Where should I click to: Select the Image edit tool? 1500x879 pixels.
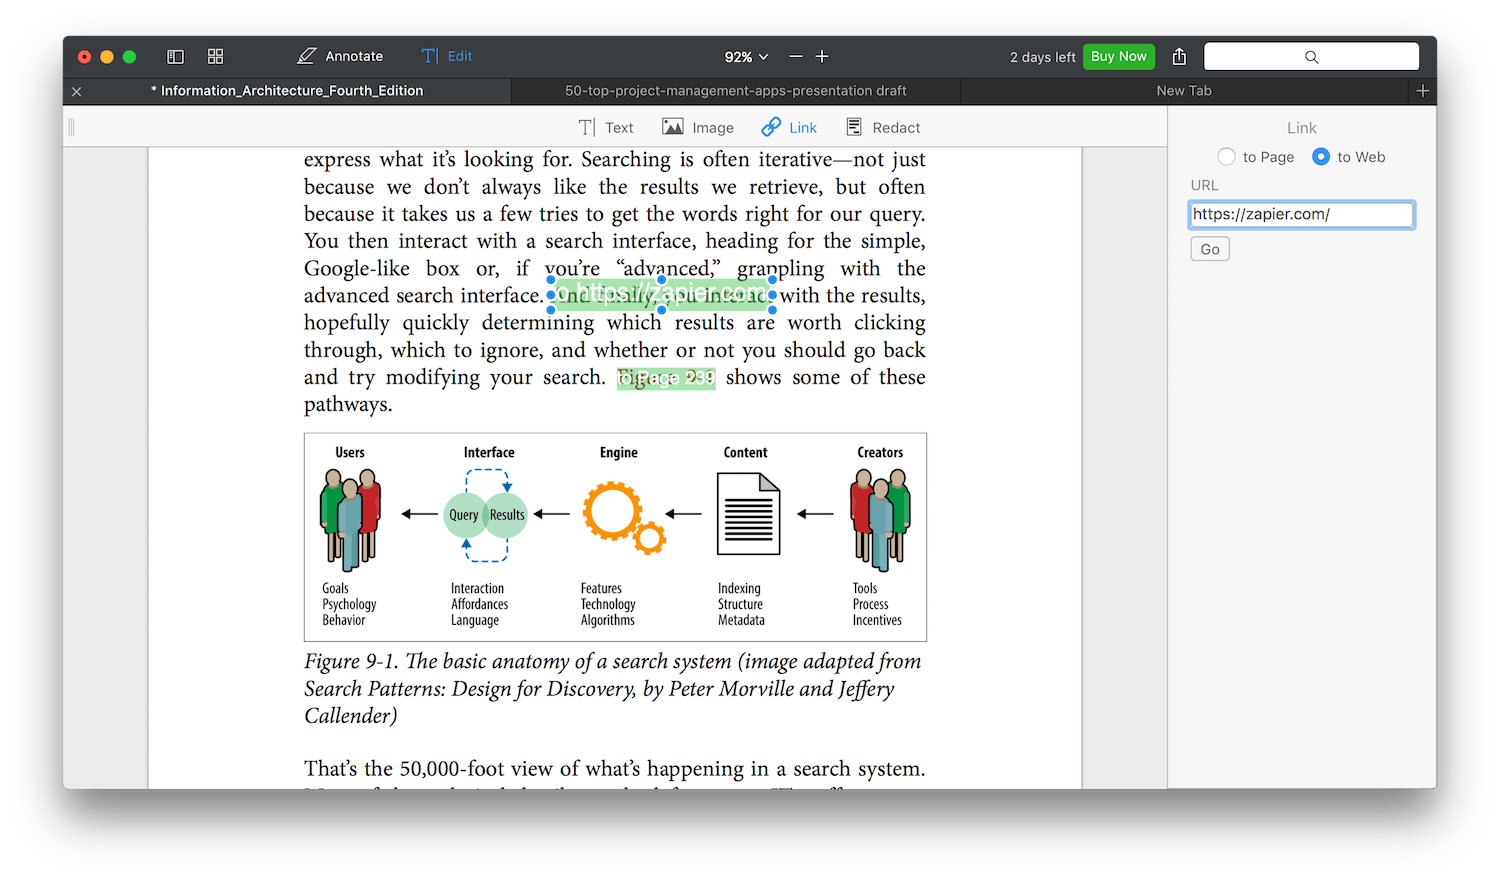point(698,128)
